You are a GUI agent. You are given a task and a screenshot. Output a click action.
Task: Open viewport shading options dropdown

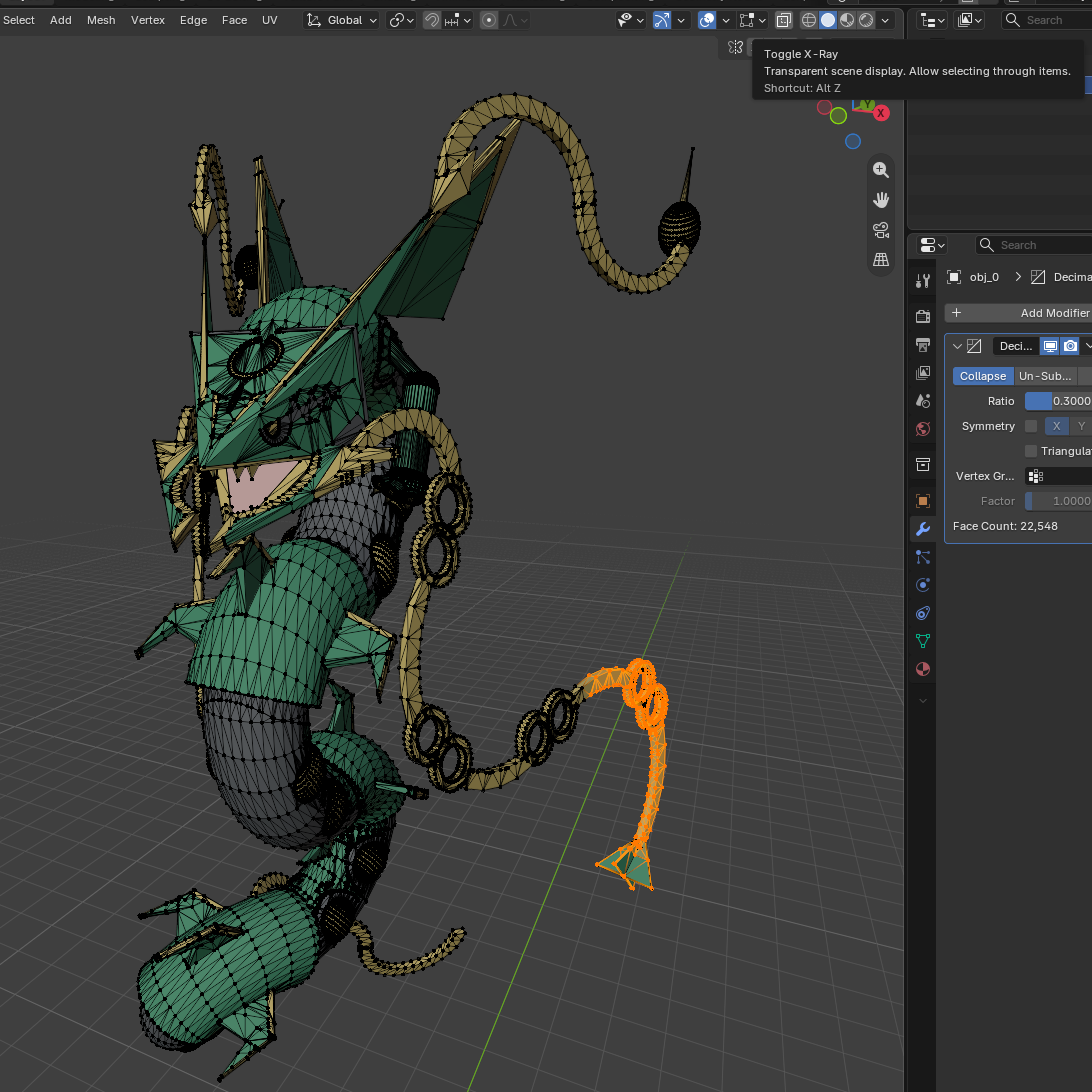tap(885, 20)
